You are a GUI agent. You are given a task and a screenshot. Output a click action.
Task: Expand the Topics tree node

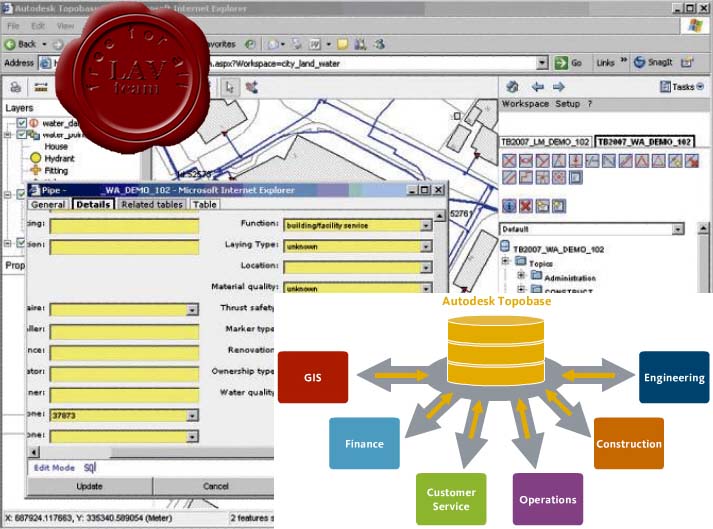506,261
